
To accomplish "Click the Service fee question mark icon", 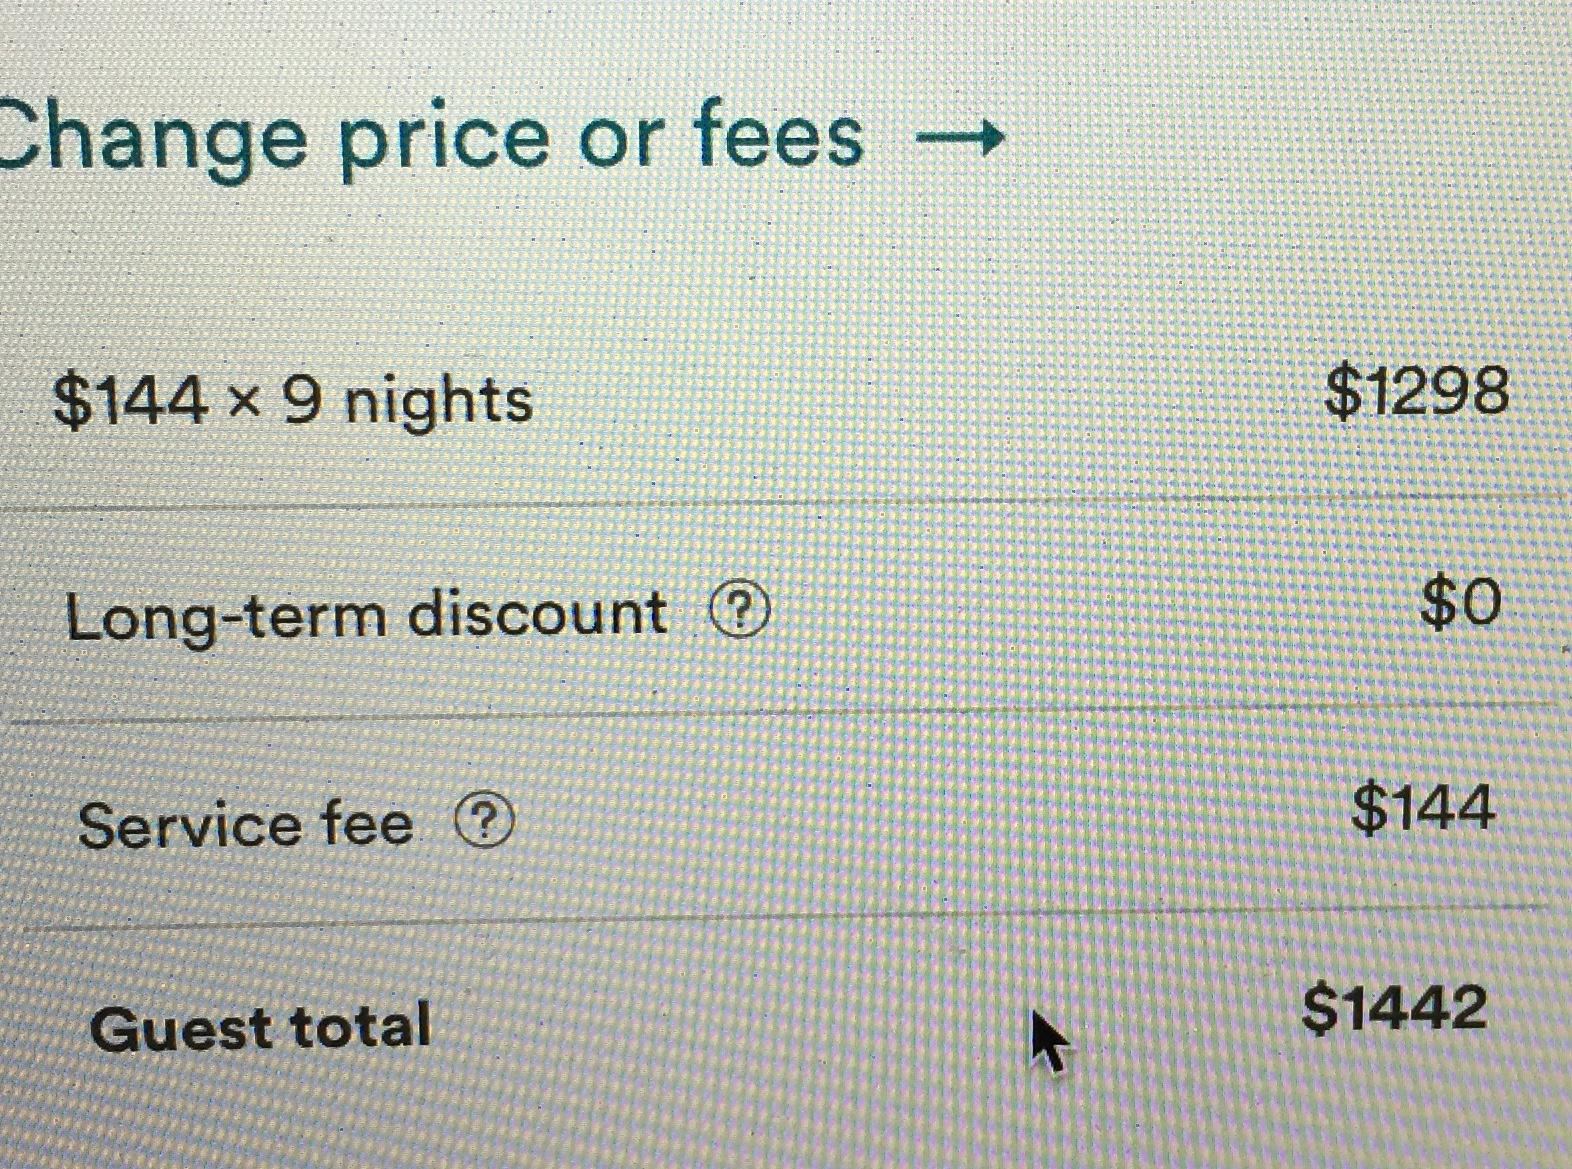I will [485, 822].
